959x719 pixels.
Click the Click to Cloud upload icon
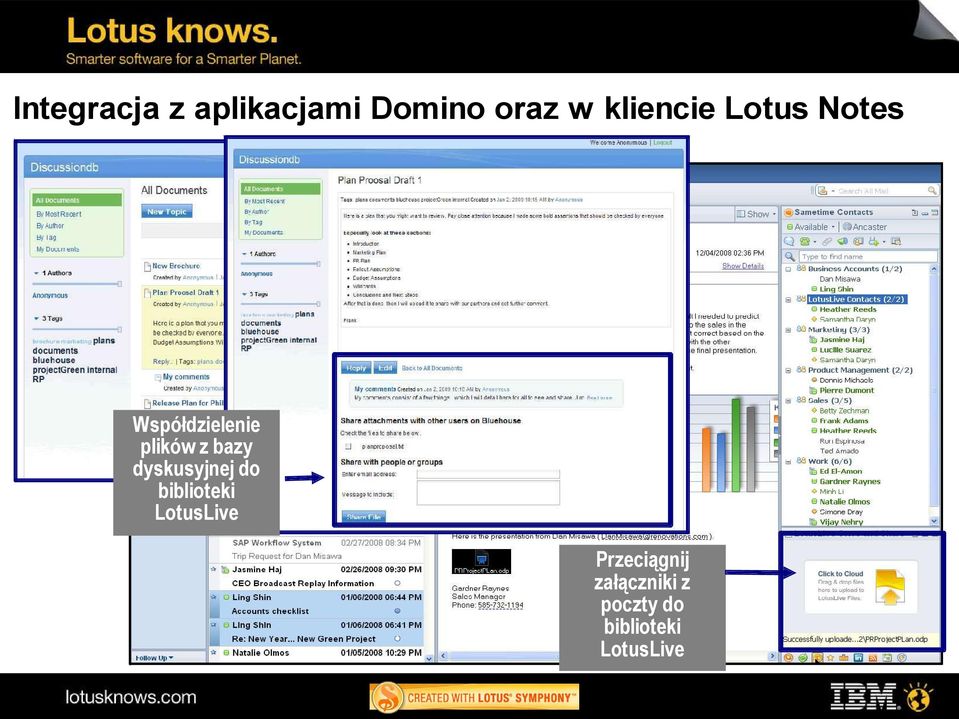tap(890, 587)
